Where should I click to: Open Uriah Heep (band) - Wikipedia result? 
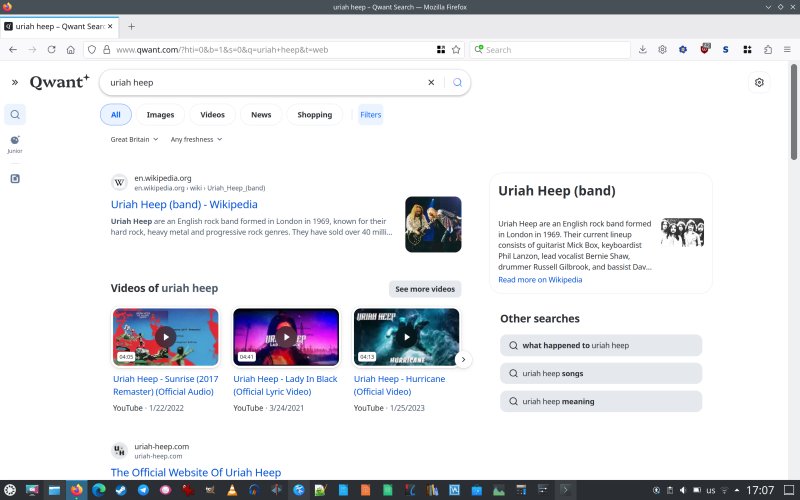tap(184, 205)
